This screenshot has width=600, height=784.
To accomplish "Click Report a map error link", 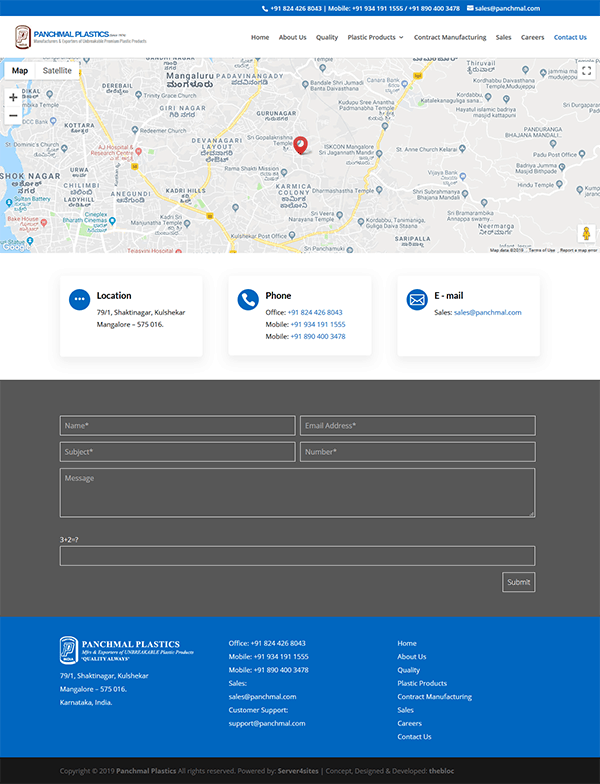I will tap(578, 250).
